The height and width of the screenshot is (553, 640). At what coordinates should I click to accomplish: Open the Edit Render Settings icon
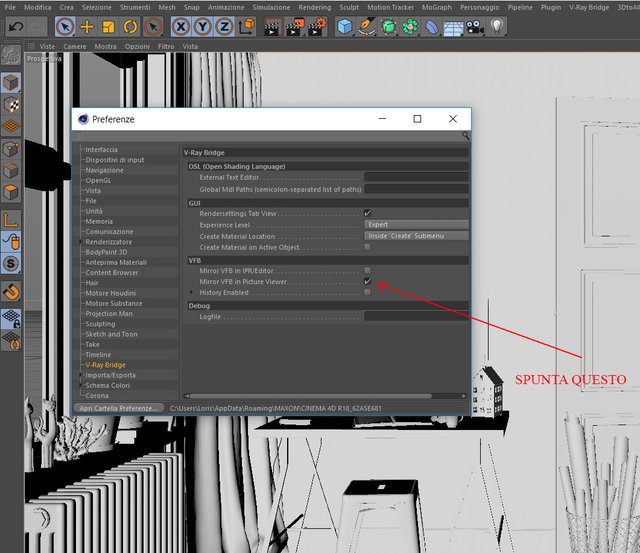(317, 27)
